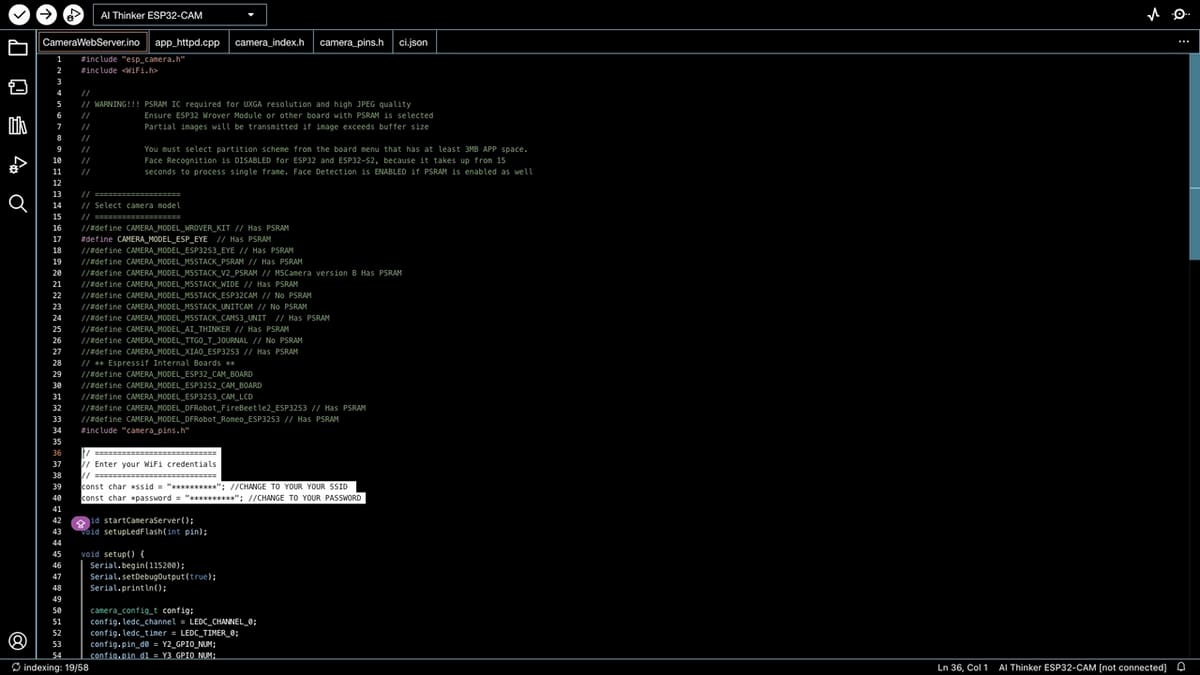Open the Boards Manager panel

[17, 87]
